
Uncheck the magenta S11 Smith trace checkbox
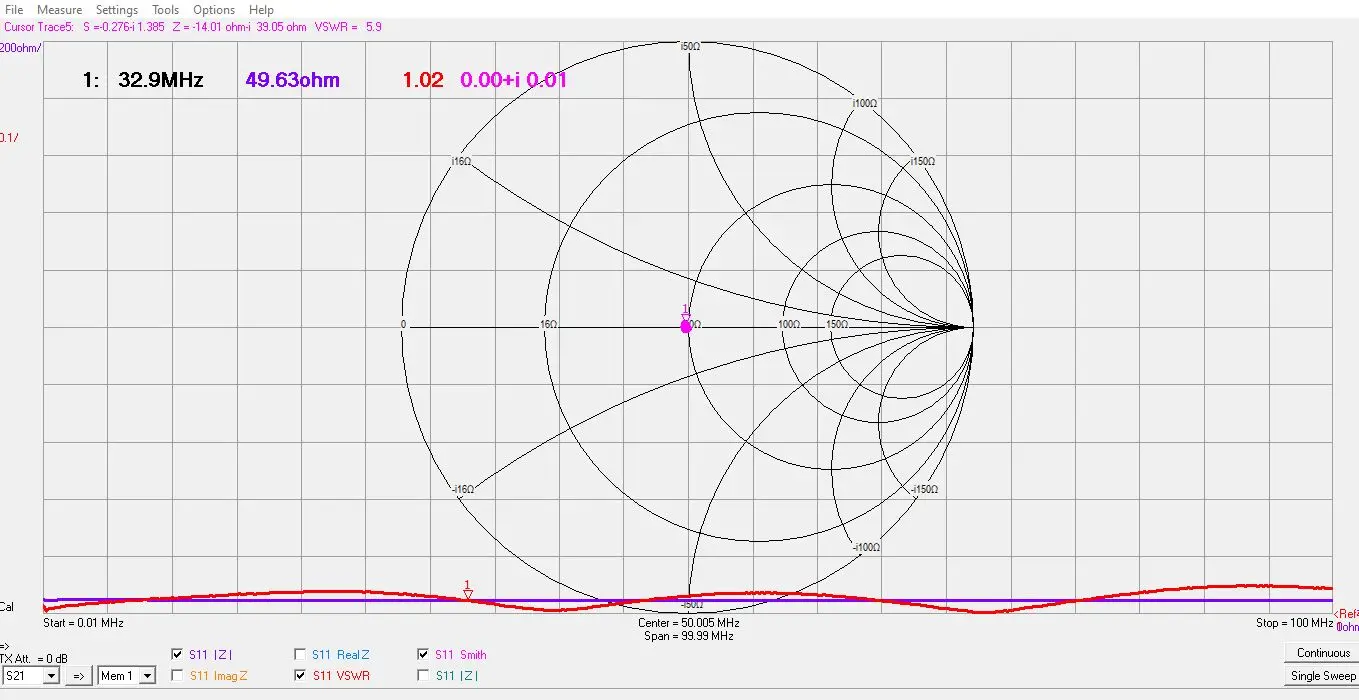[x=424, y=655]
